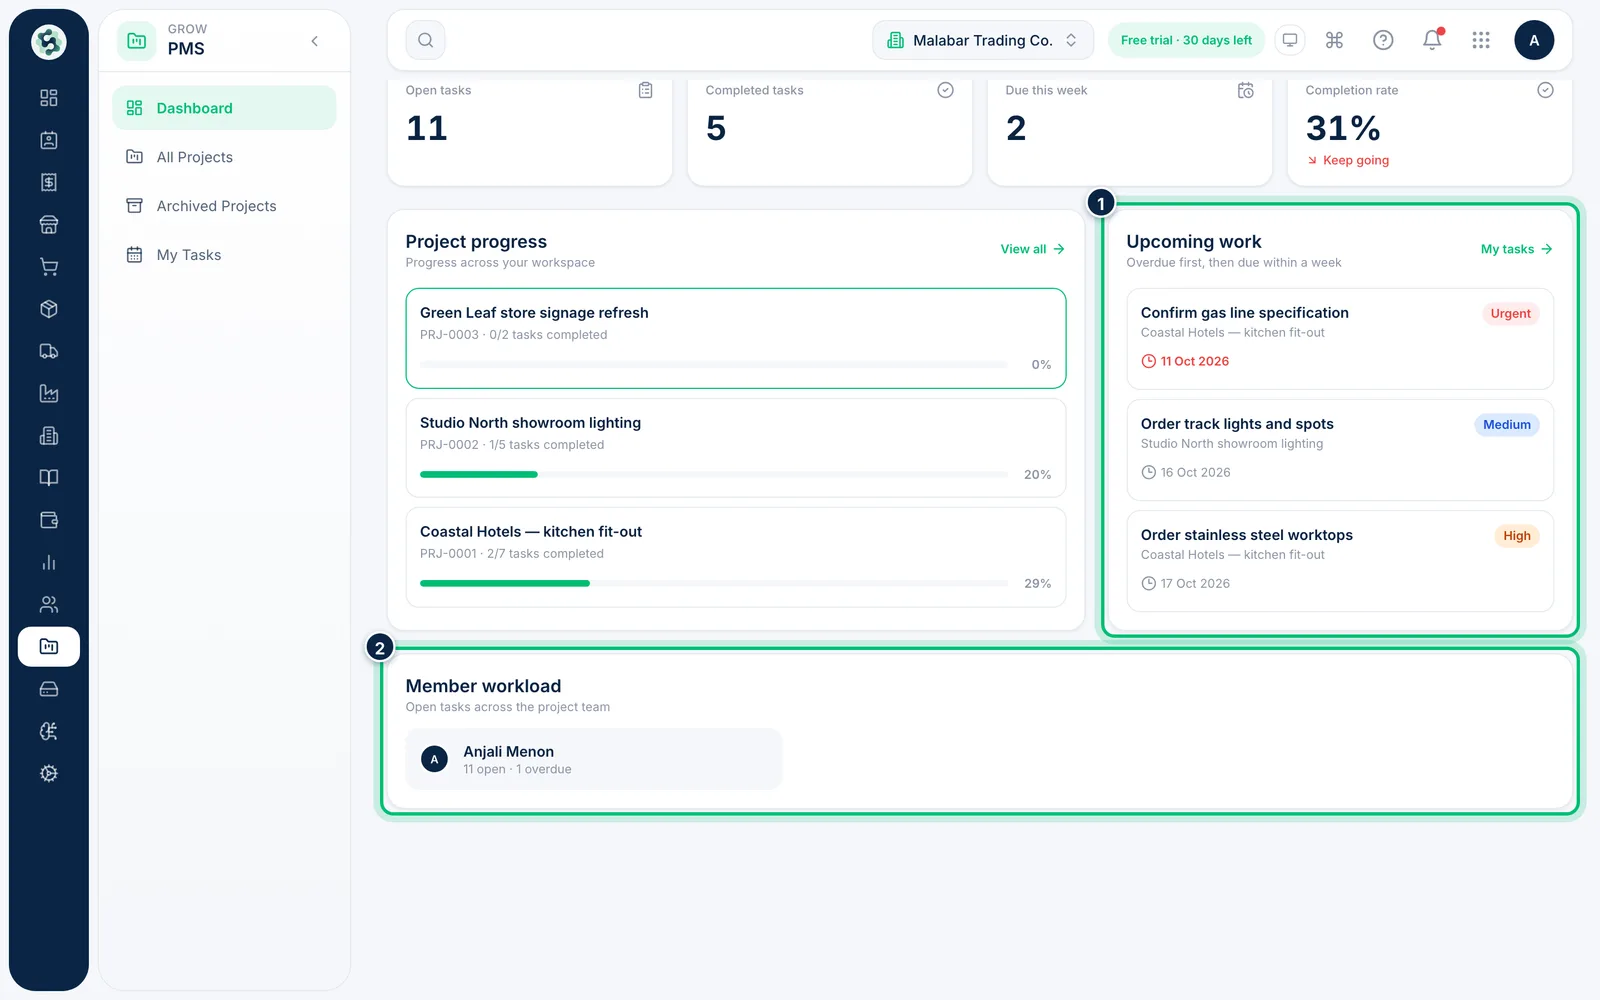Click the delivery truck icon in dark rail
The image size is (1600, 1000).
tap(48, 351)
